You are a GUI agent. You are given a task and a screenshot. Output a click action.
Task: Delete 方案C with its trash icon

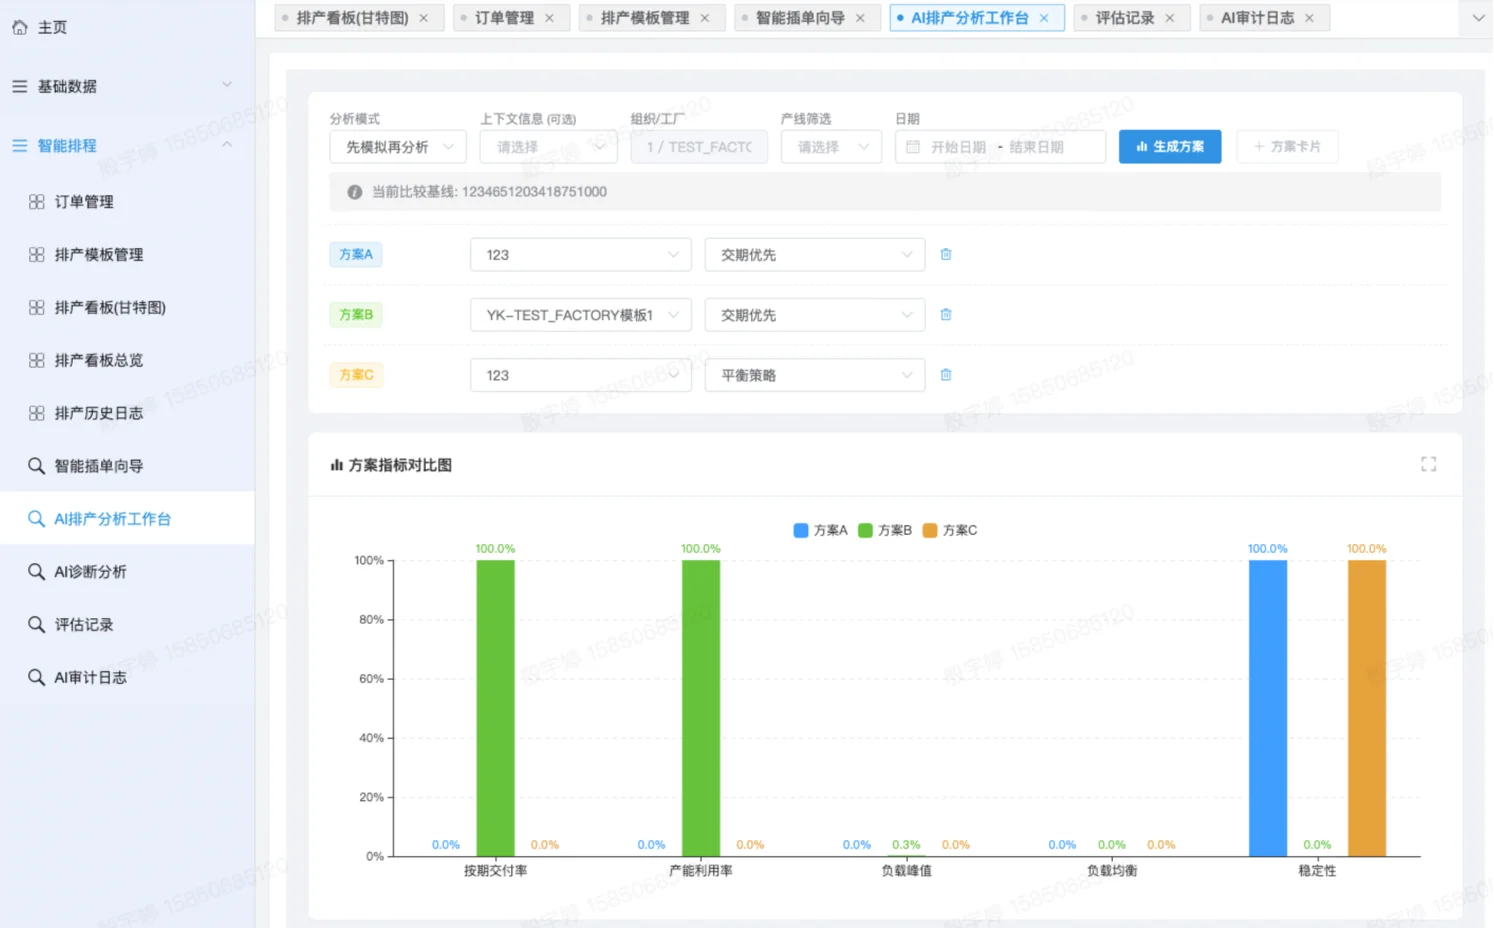click(x=946, y=375)
